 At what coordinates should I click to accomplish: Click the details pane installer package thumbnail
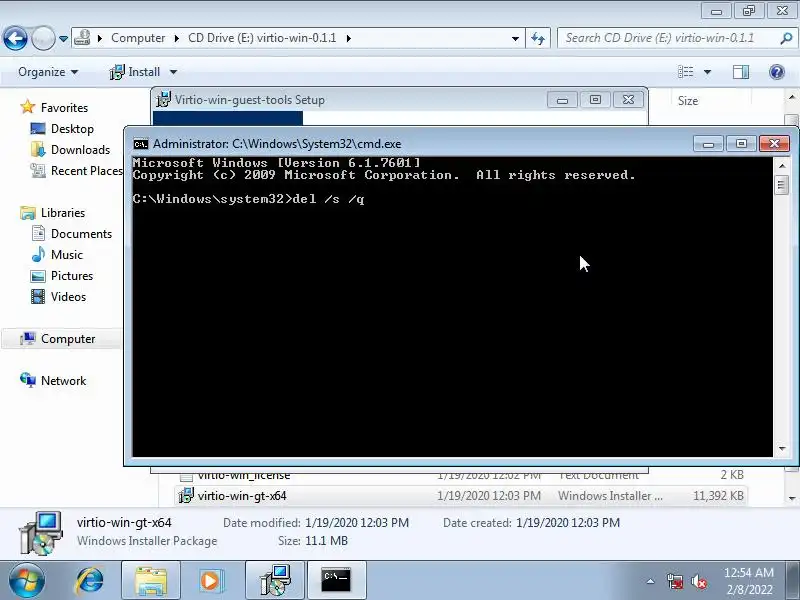click(41, 533)
